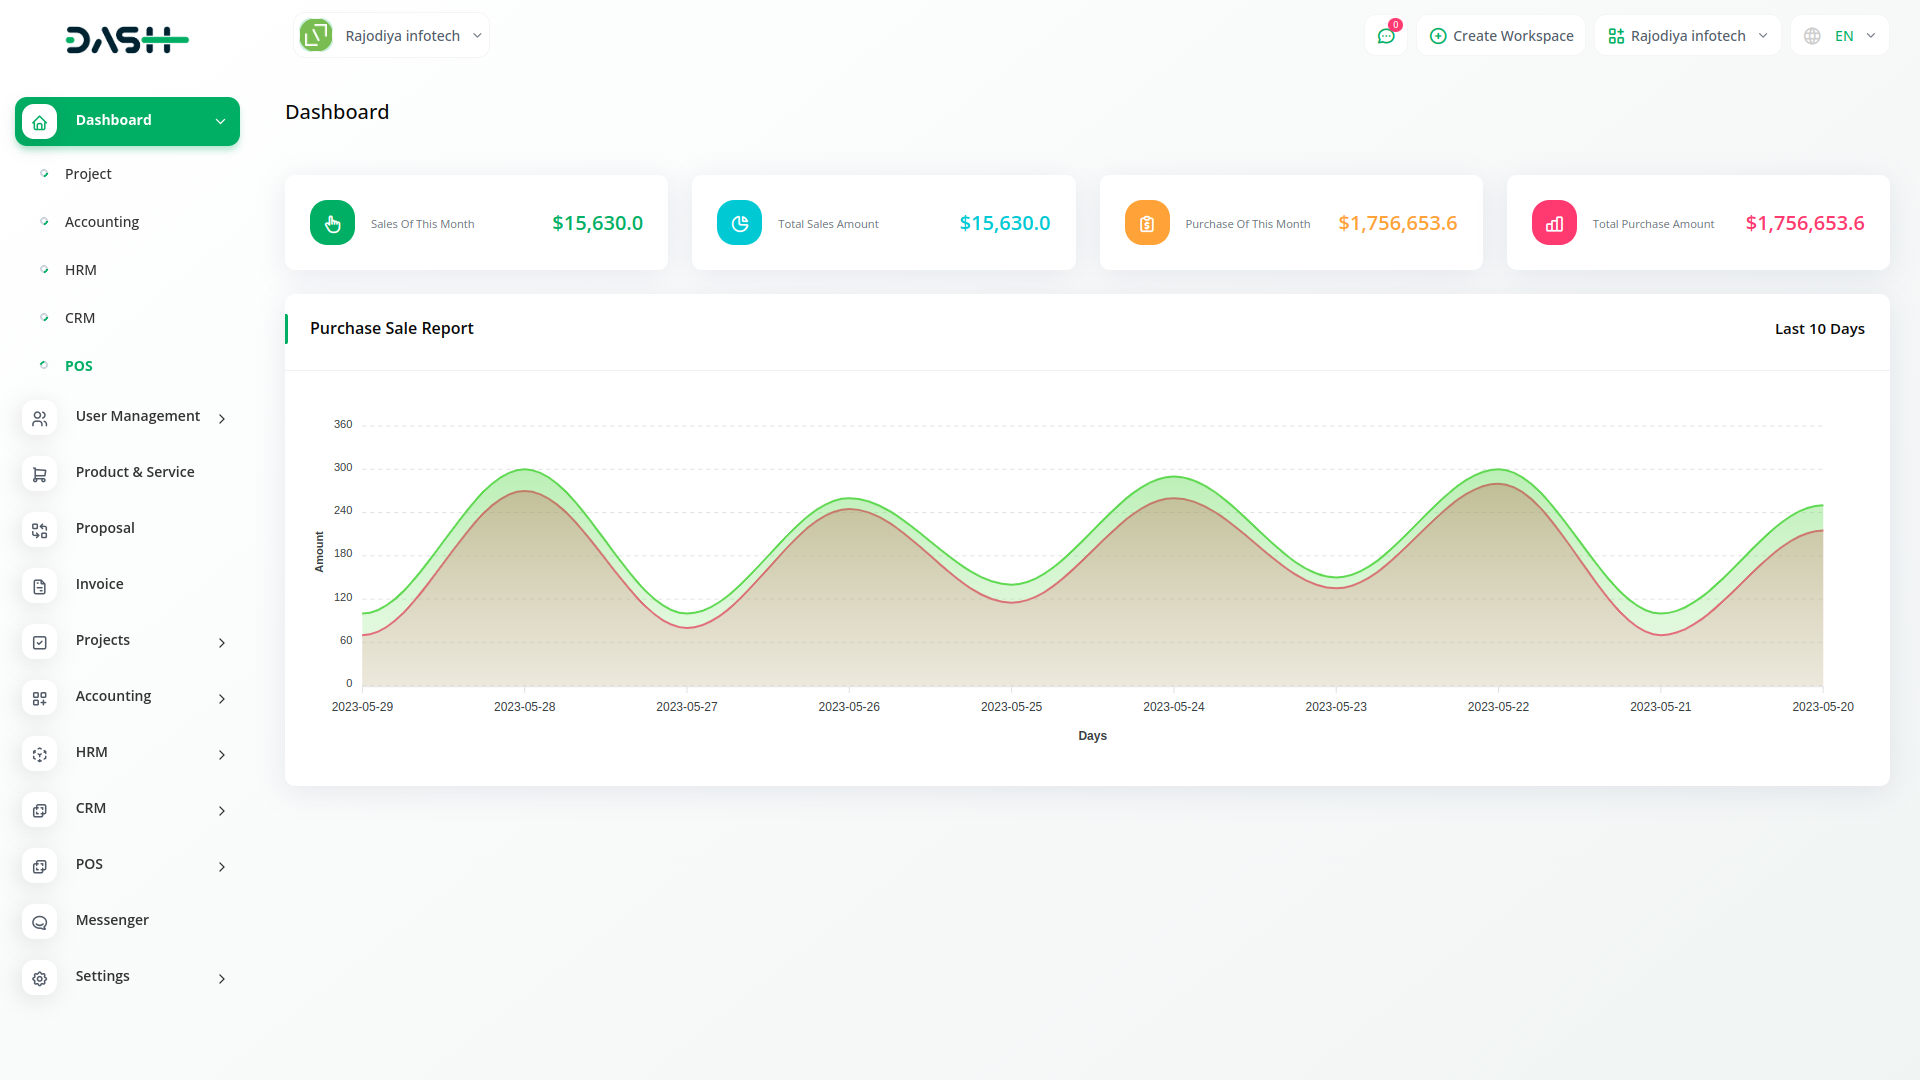Open the EN language dropdown
1920x1080 pixels.
pos(1840,35)
